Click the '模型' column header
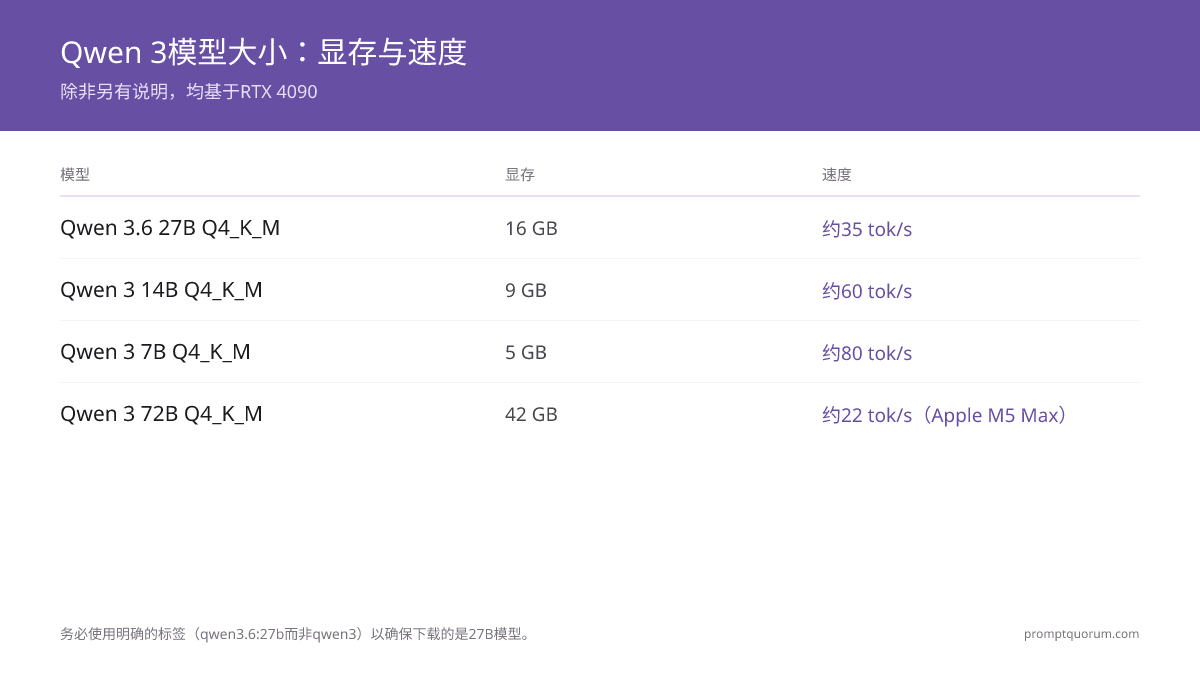This screenshot has height=675, width=1200. [x=75, y=174]
